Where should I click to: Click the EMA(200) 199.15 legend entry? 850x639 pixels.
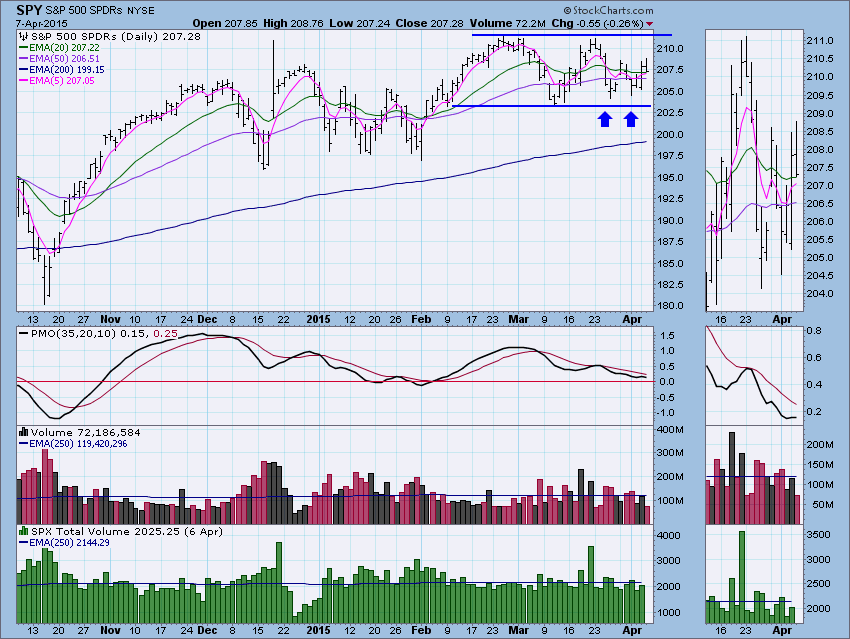point(67,69)
